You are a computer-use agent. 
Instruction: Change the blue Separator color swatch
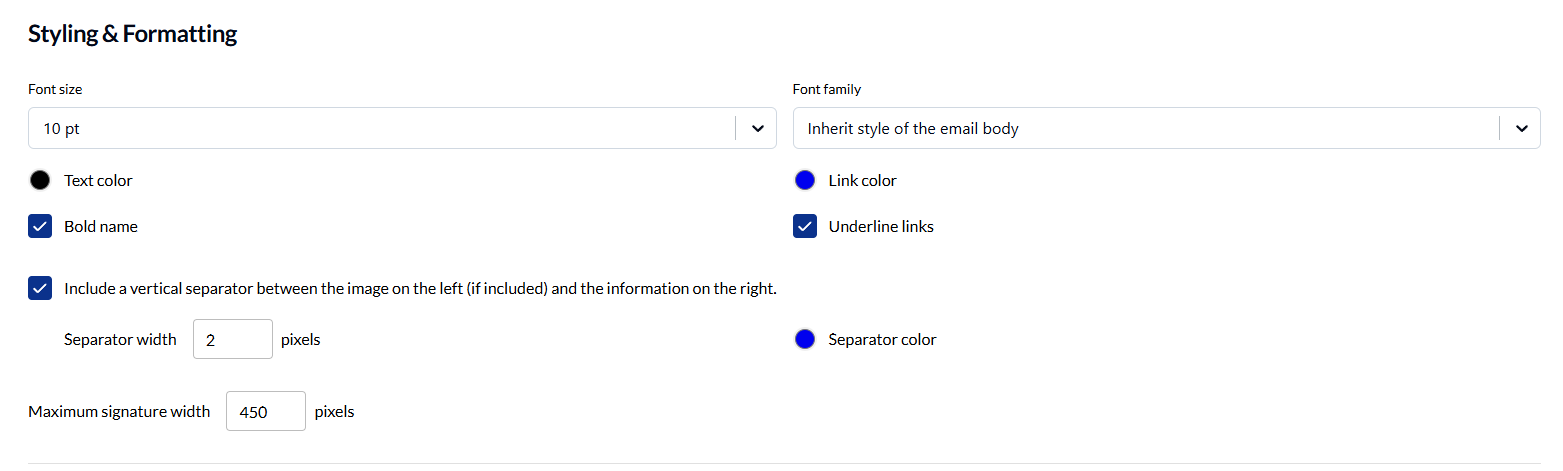tap(805, 340)
